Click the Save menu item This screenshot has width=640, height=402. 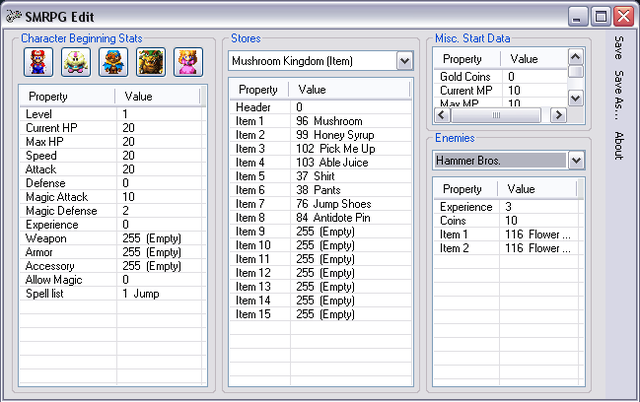click(x=619, y=47)
